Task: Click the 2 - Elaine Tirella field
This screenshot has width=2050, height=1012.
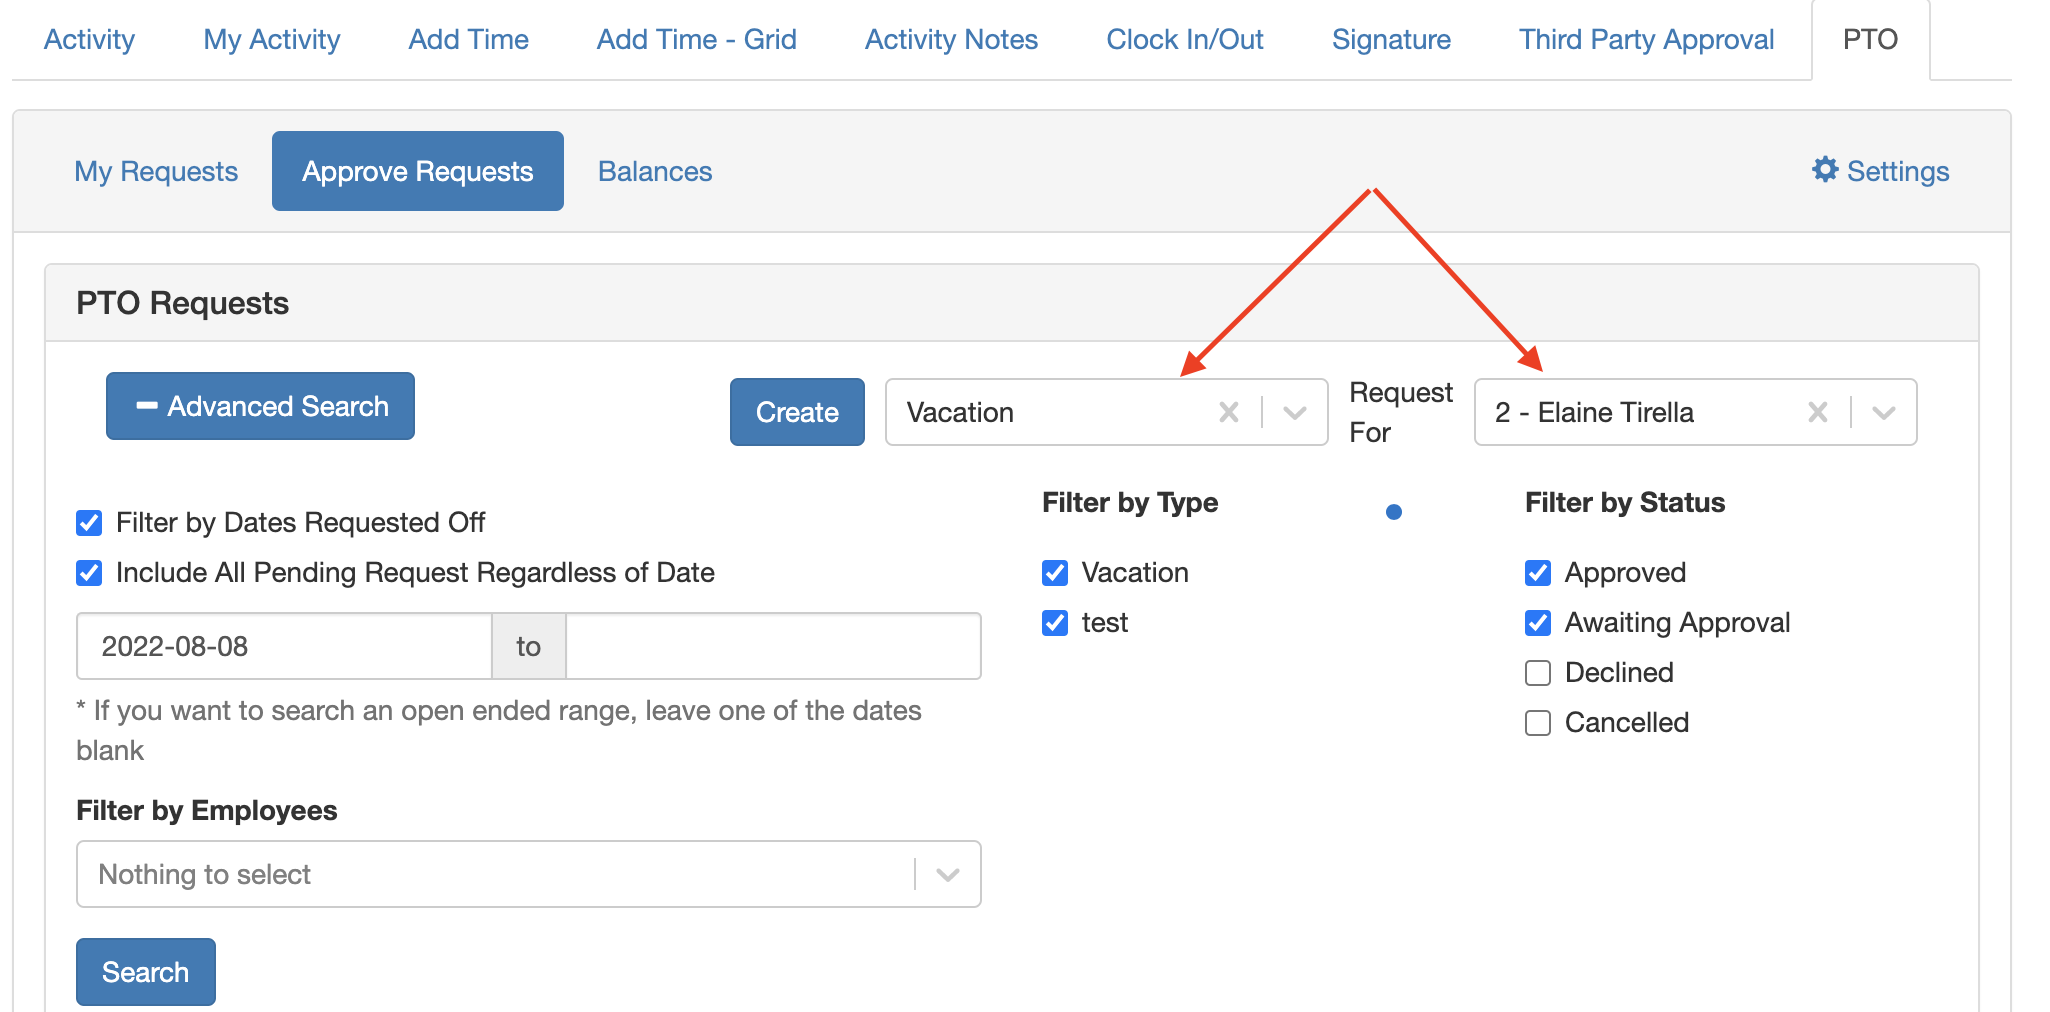Action: [x=1695, y=412]
